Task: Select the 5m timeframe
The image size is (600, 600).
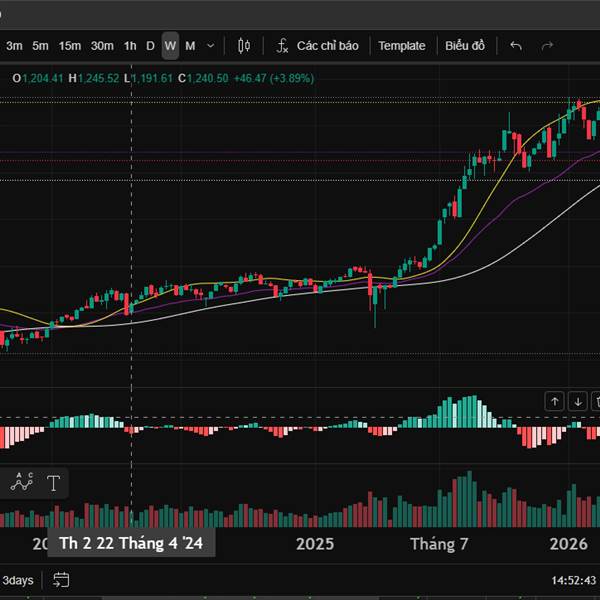Action: point(40,46)
